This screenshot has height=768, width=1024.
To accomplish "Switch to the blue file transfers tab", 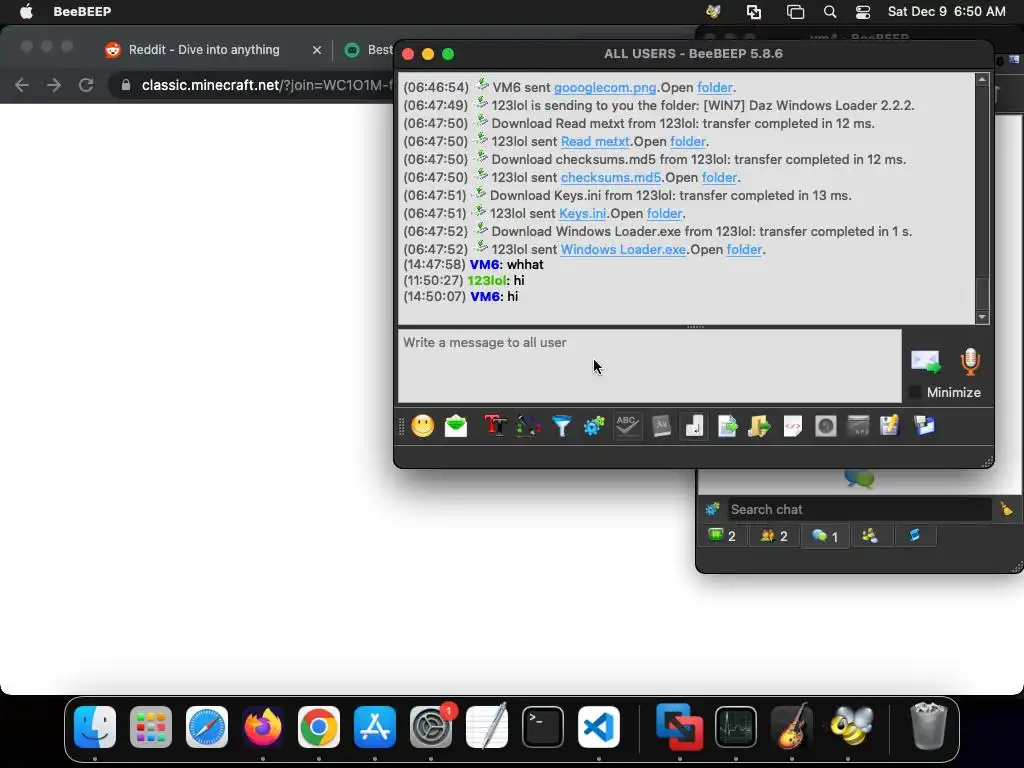I will [914, 536].
